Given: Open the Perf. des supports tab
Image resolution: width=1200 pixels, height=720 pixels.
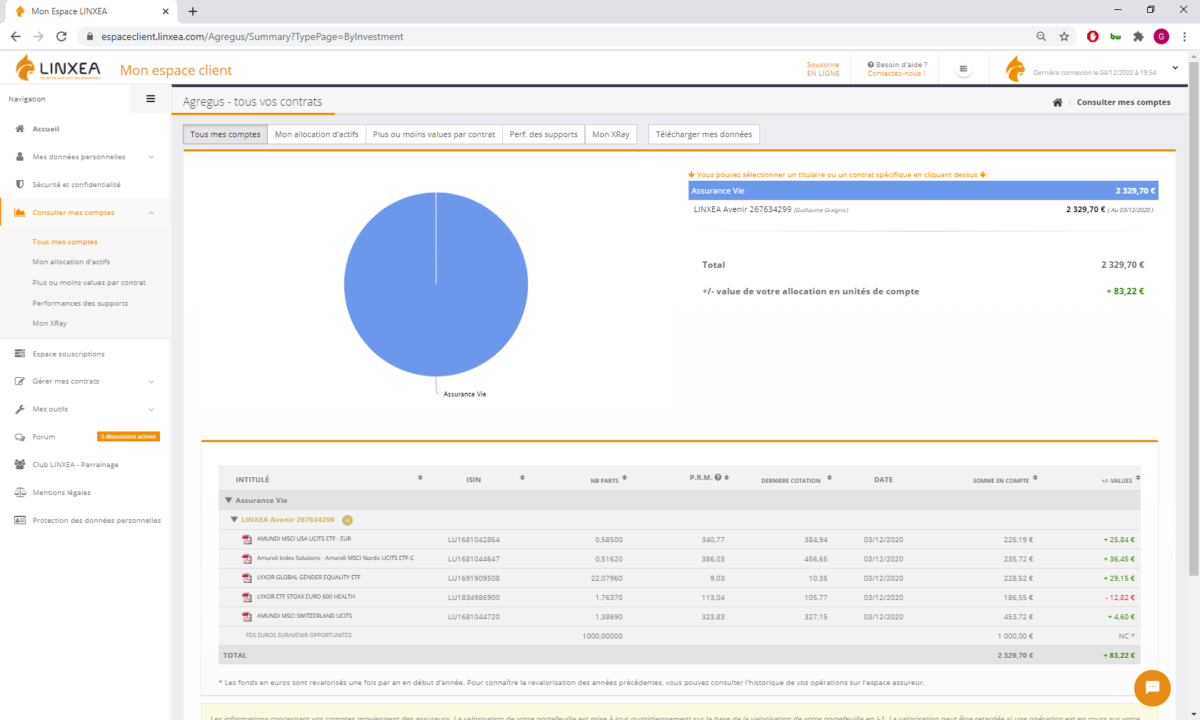Looking at the screenshot, I should click(x=543, y=134).
